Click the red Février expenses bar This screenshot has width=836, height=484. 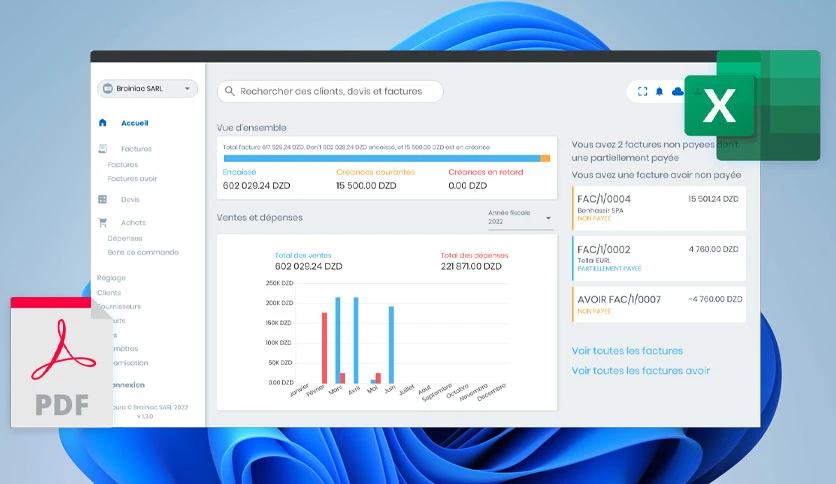(x=324, y=348)
